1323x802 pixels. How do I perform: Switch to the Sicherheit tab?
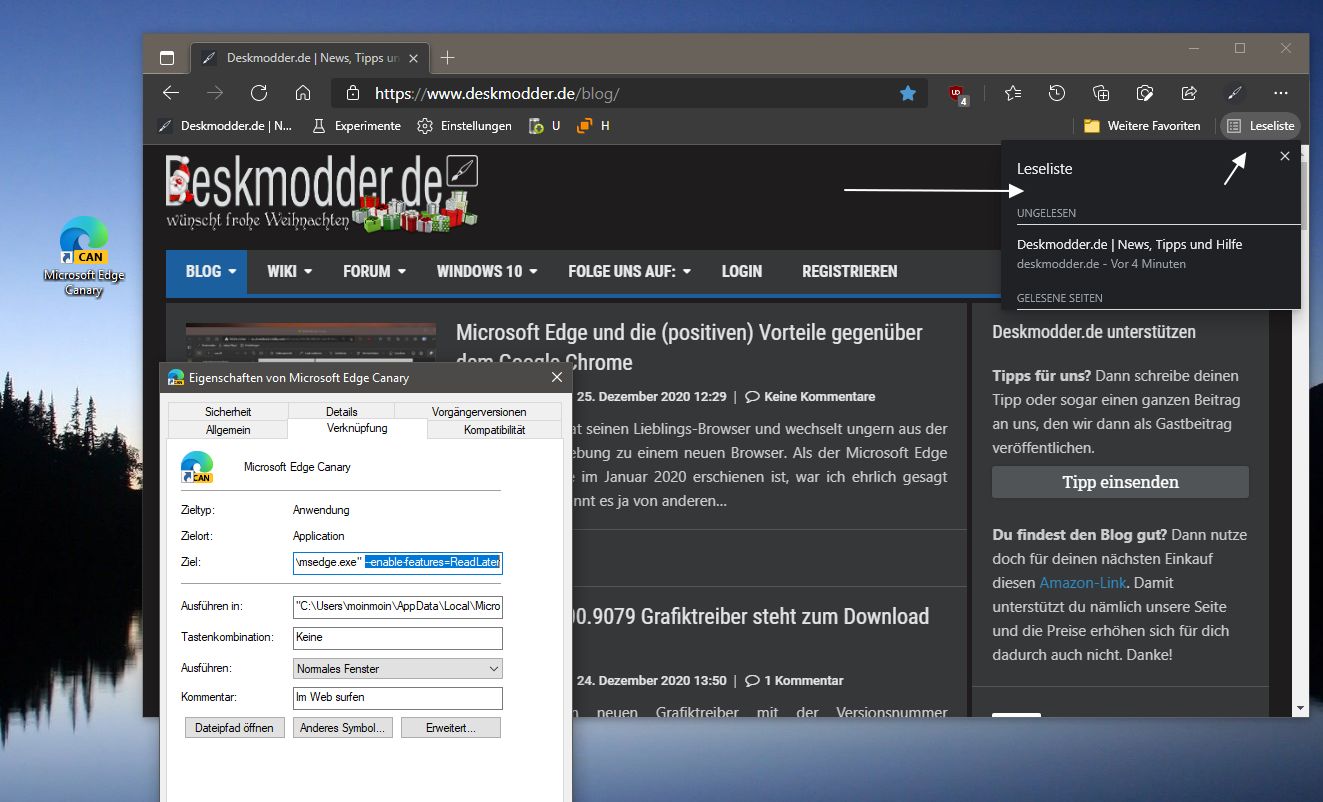tap(228, 412)
